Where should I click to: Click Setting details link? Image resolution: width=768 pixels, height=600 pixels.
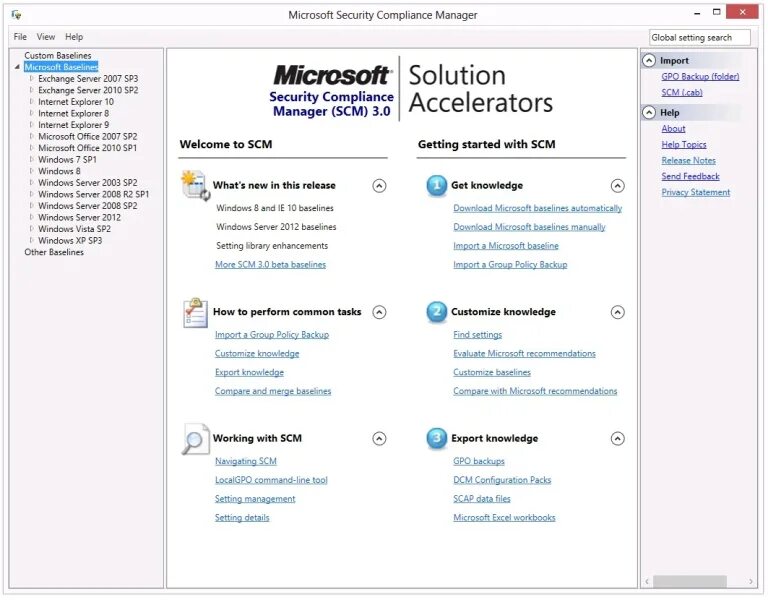click(242, 518)
